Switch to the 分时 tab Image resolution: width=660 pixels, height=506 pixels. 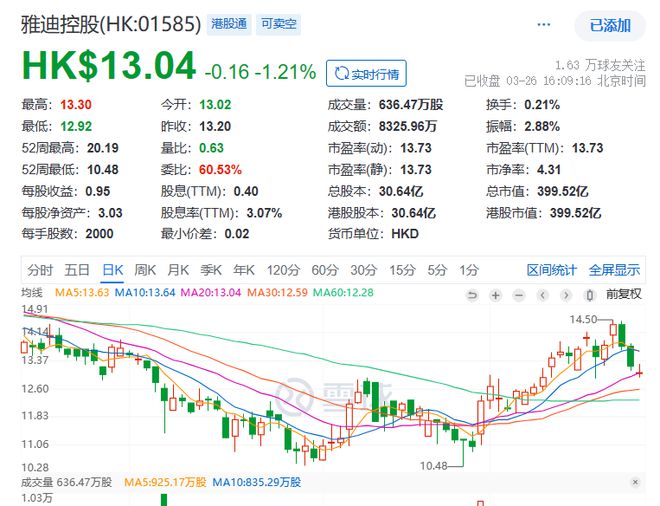click(40, 270)
